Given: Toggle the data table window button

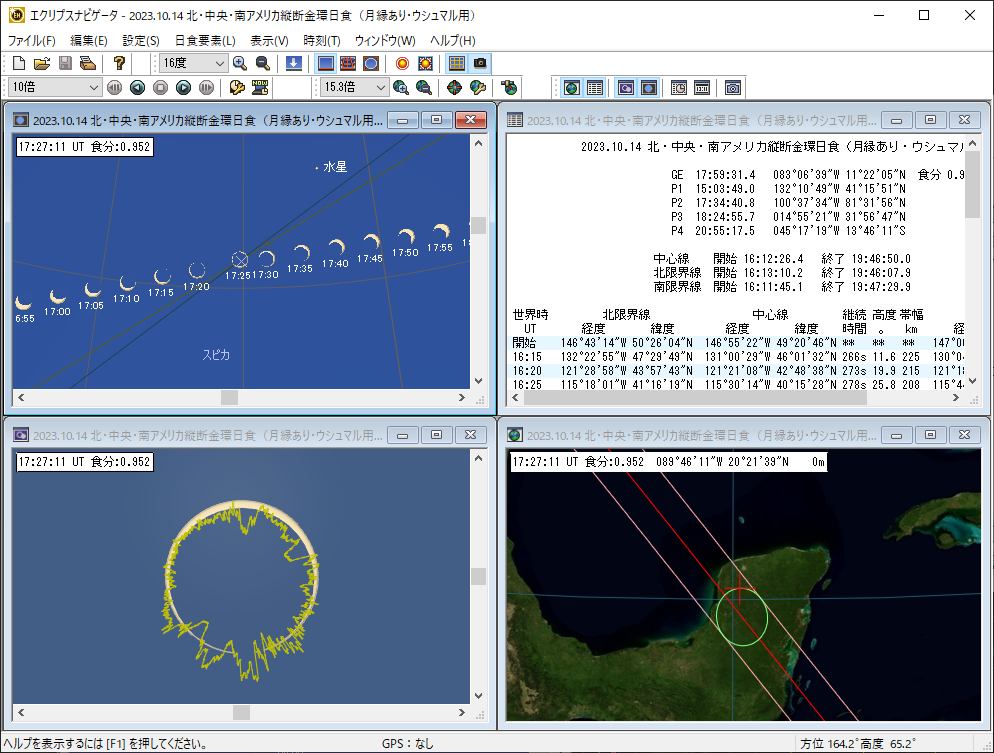Looking at the screenshot, I should pyautogui.click(x=594, y=88).
